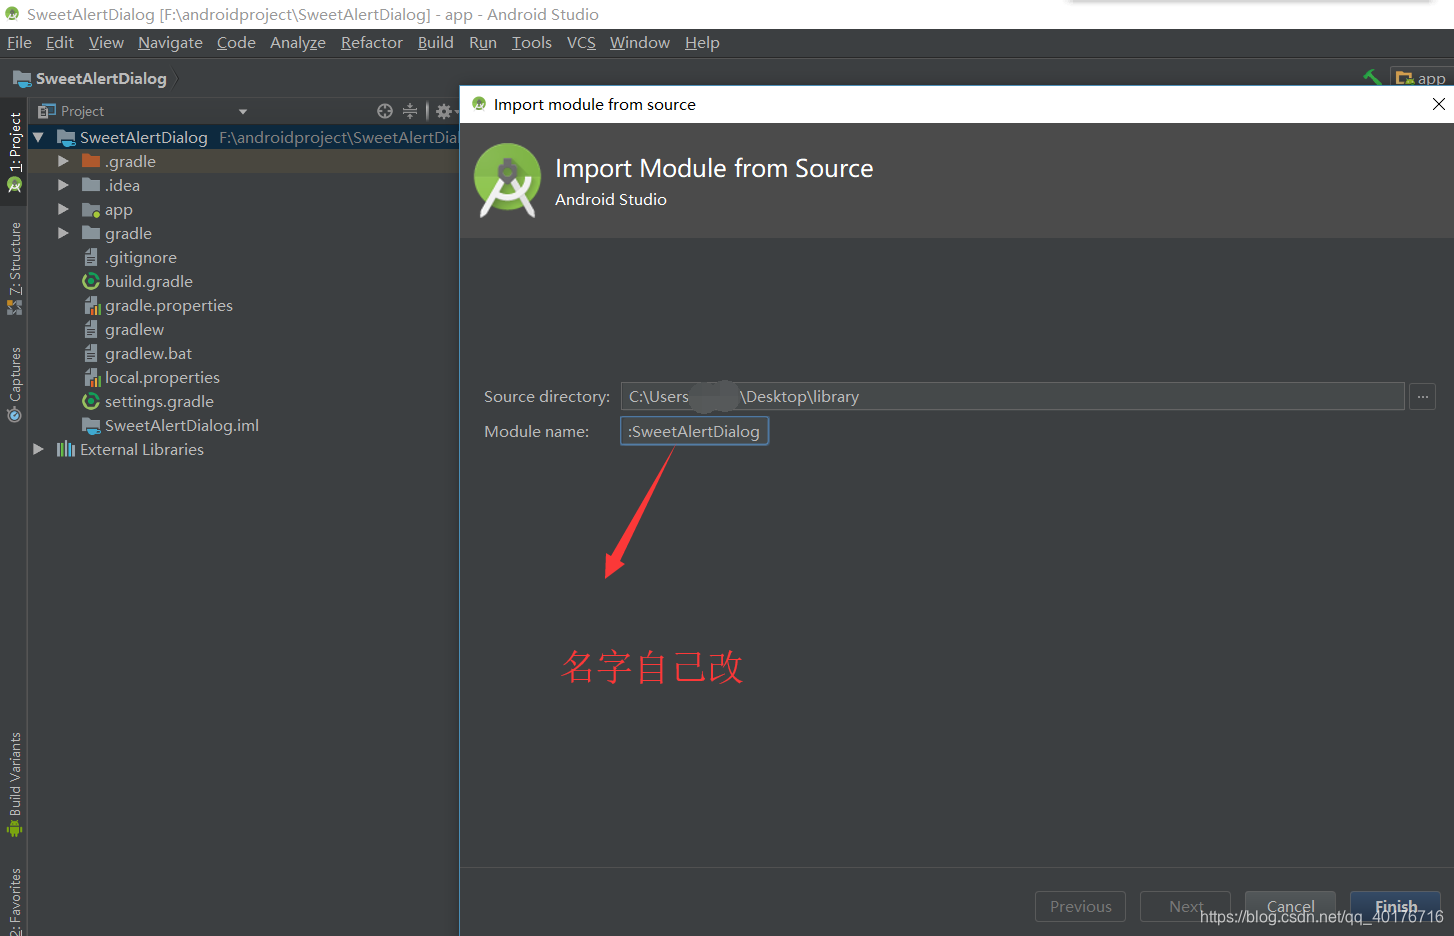The width and height of the screenshot is (1454, 936).
Task: Toggle the Build Variants tool window tab
Action: pos(14,784)
